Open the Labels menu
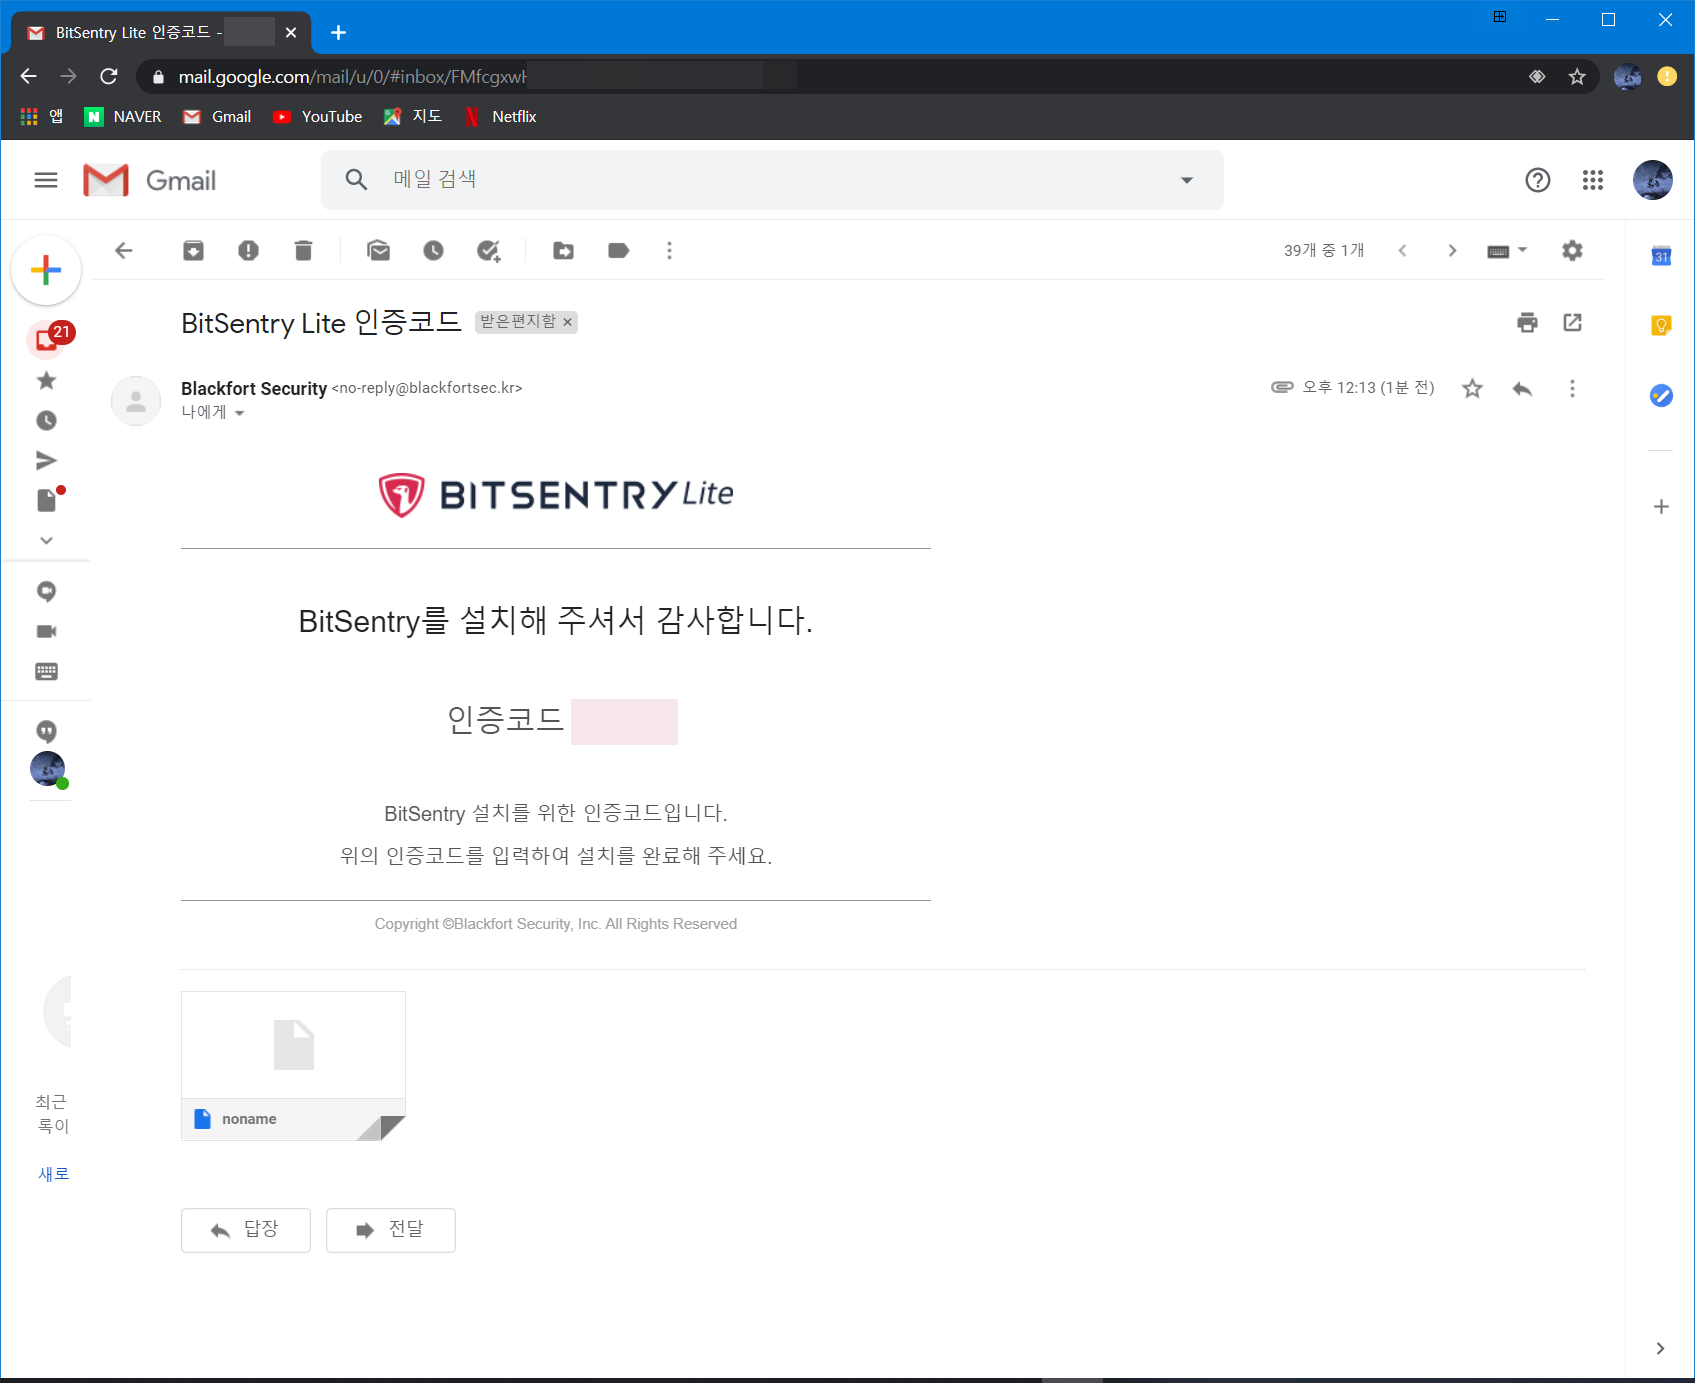 [618, 250]
